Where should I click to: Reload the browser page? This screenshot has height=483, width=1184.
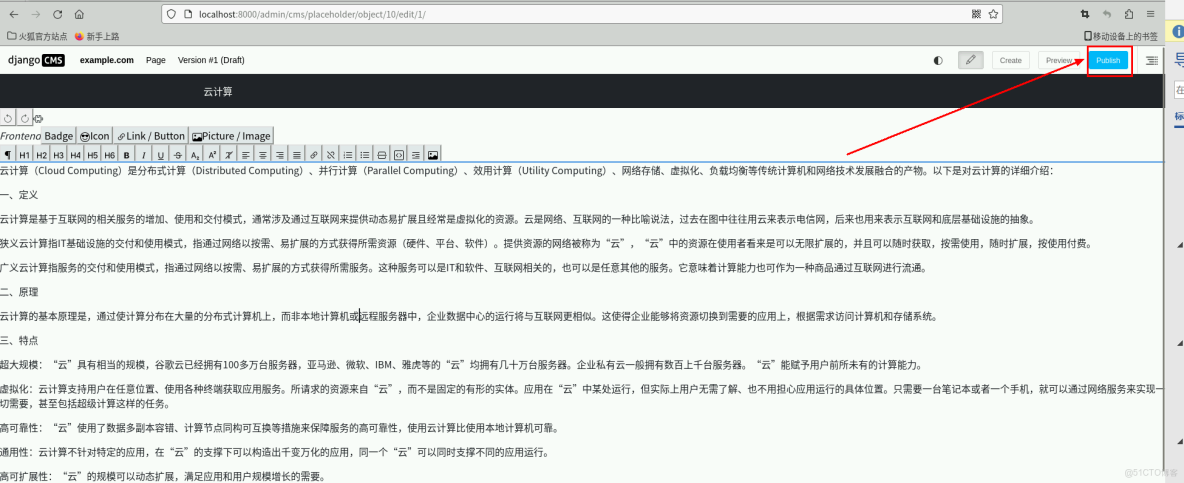57,14
